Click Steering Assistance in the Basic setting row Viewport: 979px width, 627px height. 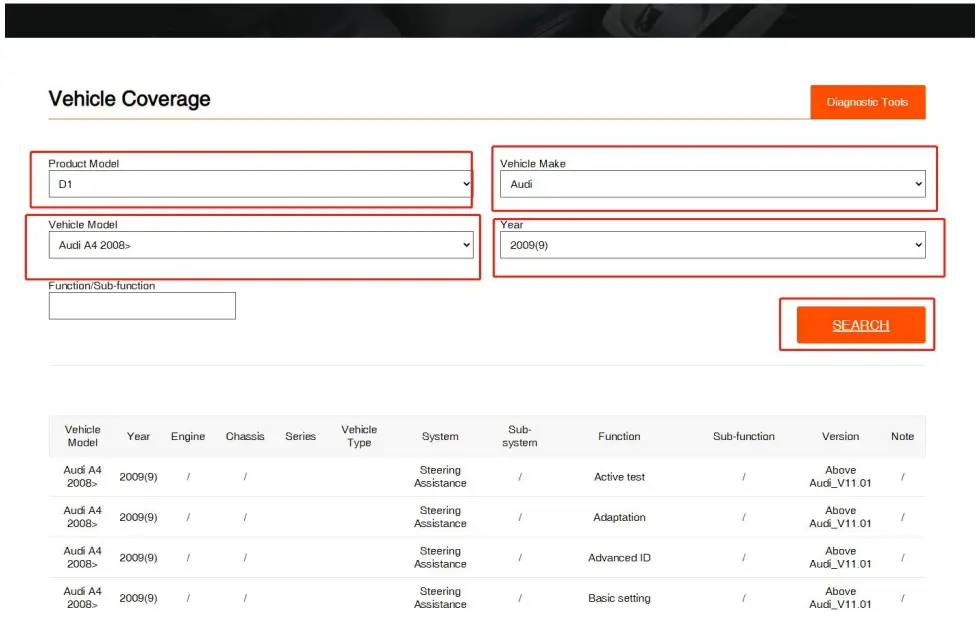[440, 598]
